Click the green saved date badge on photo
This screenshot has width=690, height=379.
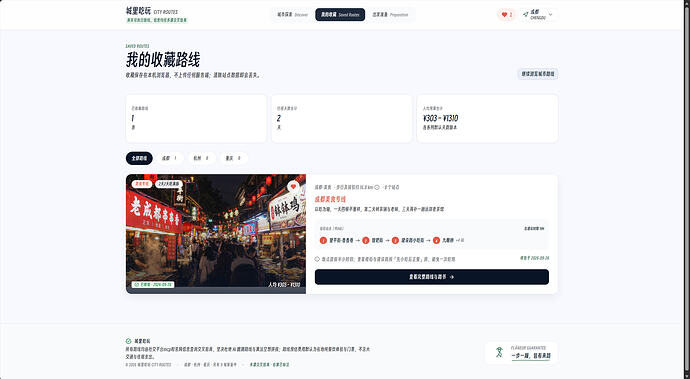point(153,285)
